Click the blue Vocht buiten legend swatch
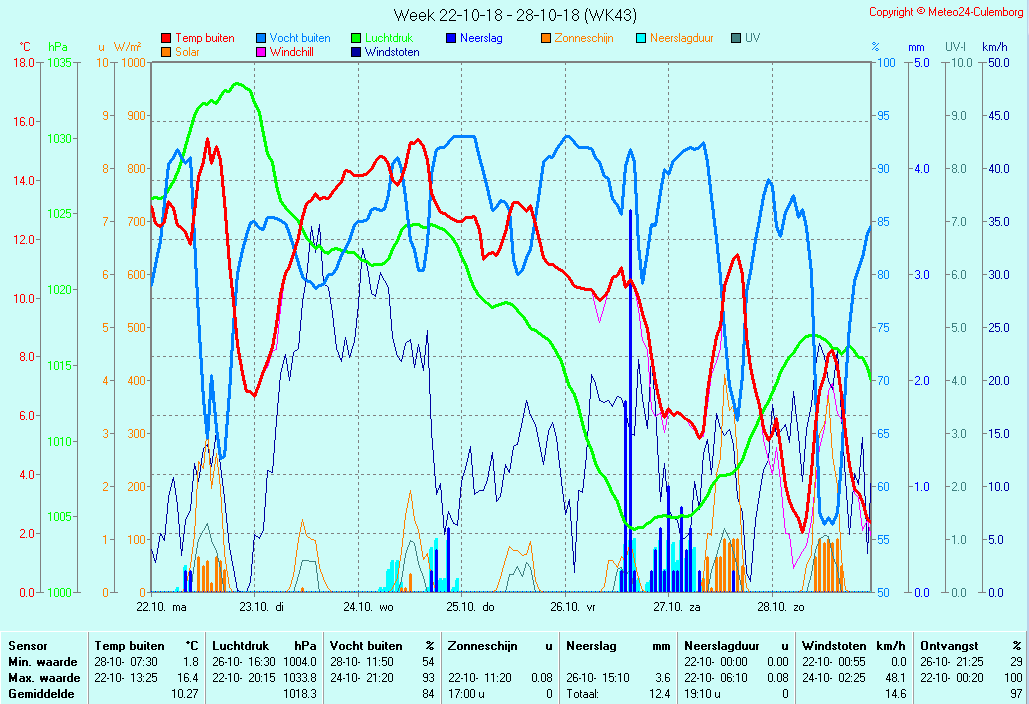Image resolution: width=1029 pixels, height=704 pixels. pos(261,39)
